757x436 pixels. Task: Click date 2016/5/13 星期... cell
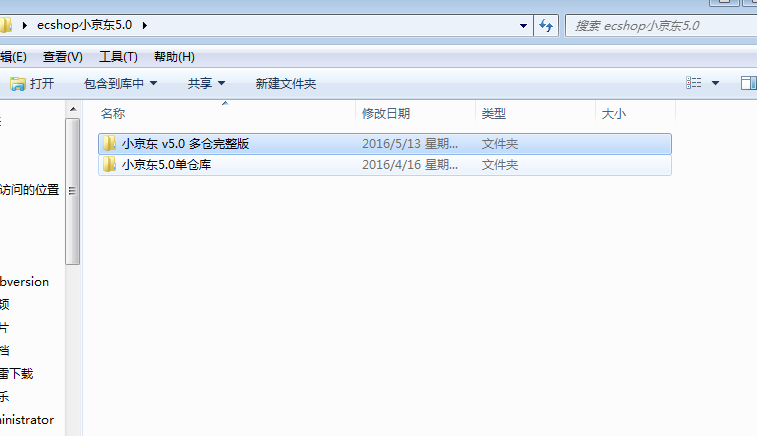pyautogui.click(x=410, y=144)
